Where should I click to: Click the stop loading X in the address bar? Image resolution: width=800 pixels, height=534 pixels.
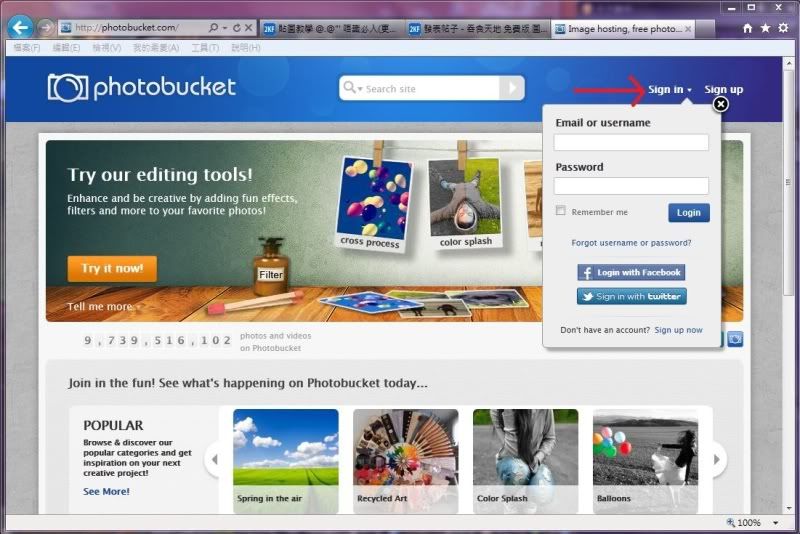click(x=248, y=28)
